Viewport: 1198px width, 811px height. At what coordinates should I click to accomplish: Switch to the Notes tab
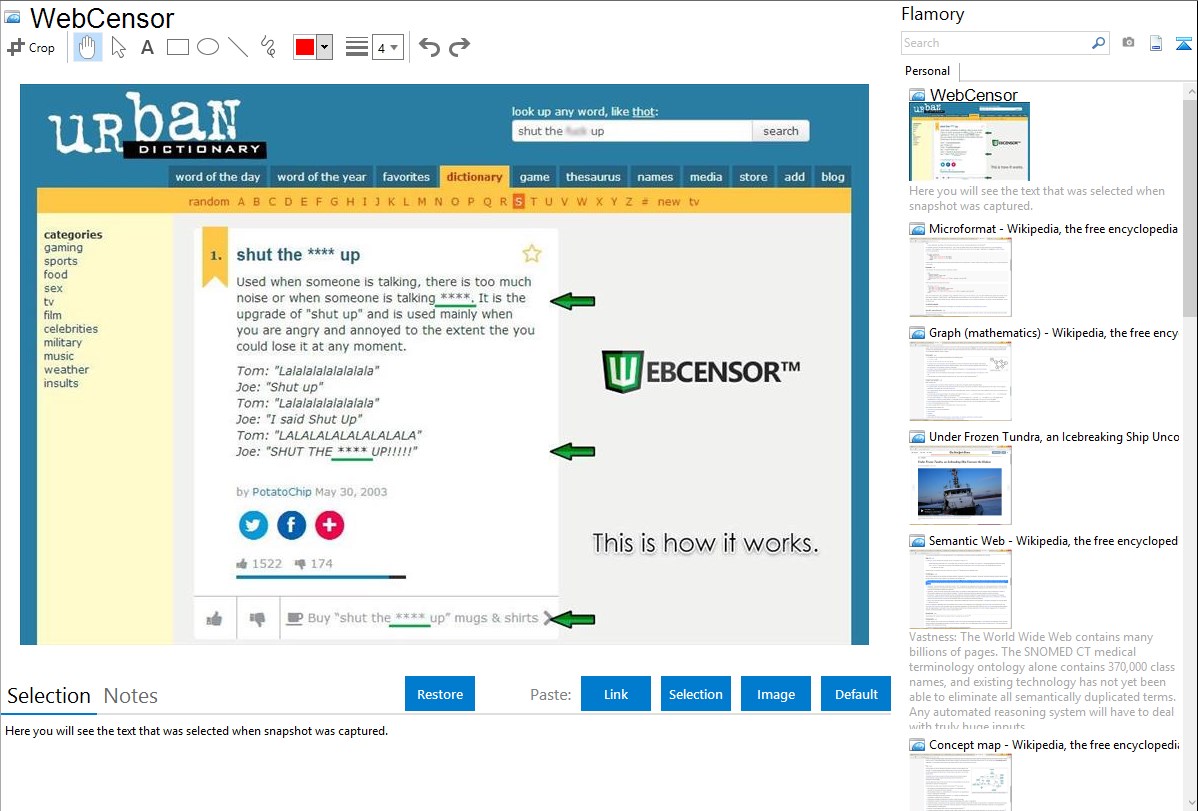tap(130, 696)
